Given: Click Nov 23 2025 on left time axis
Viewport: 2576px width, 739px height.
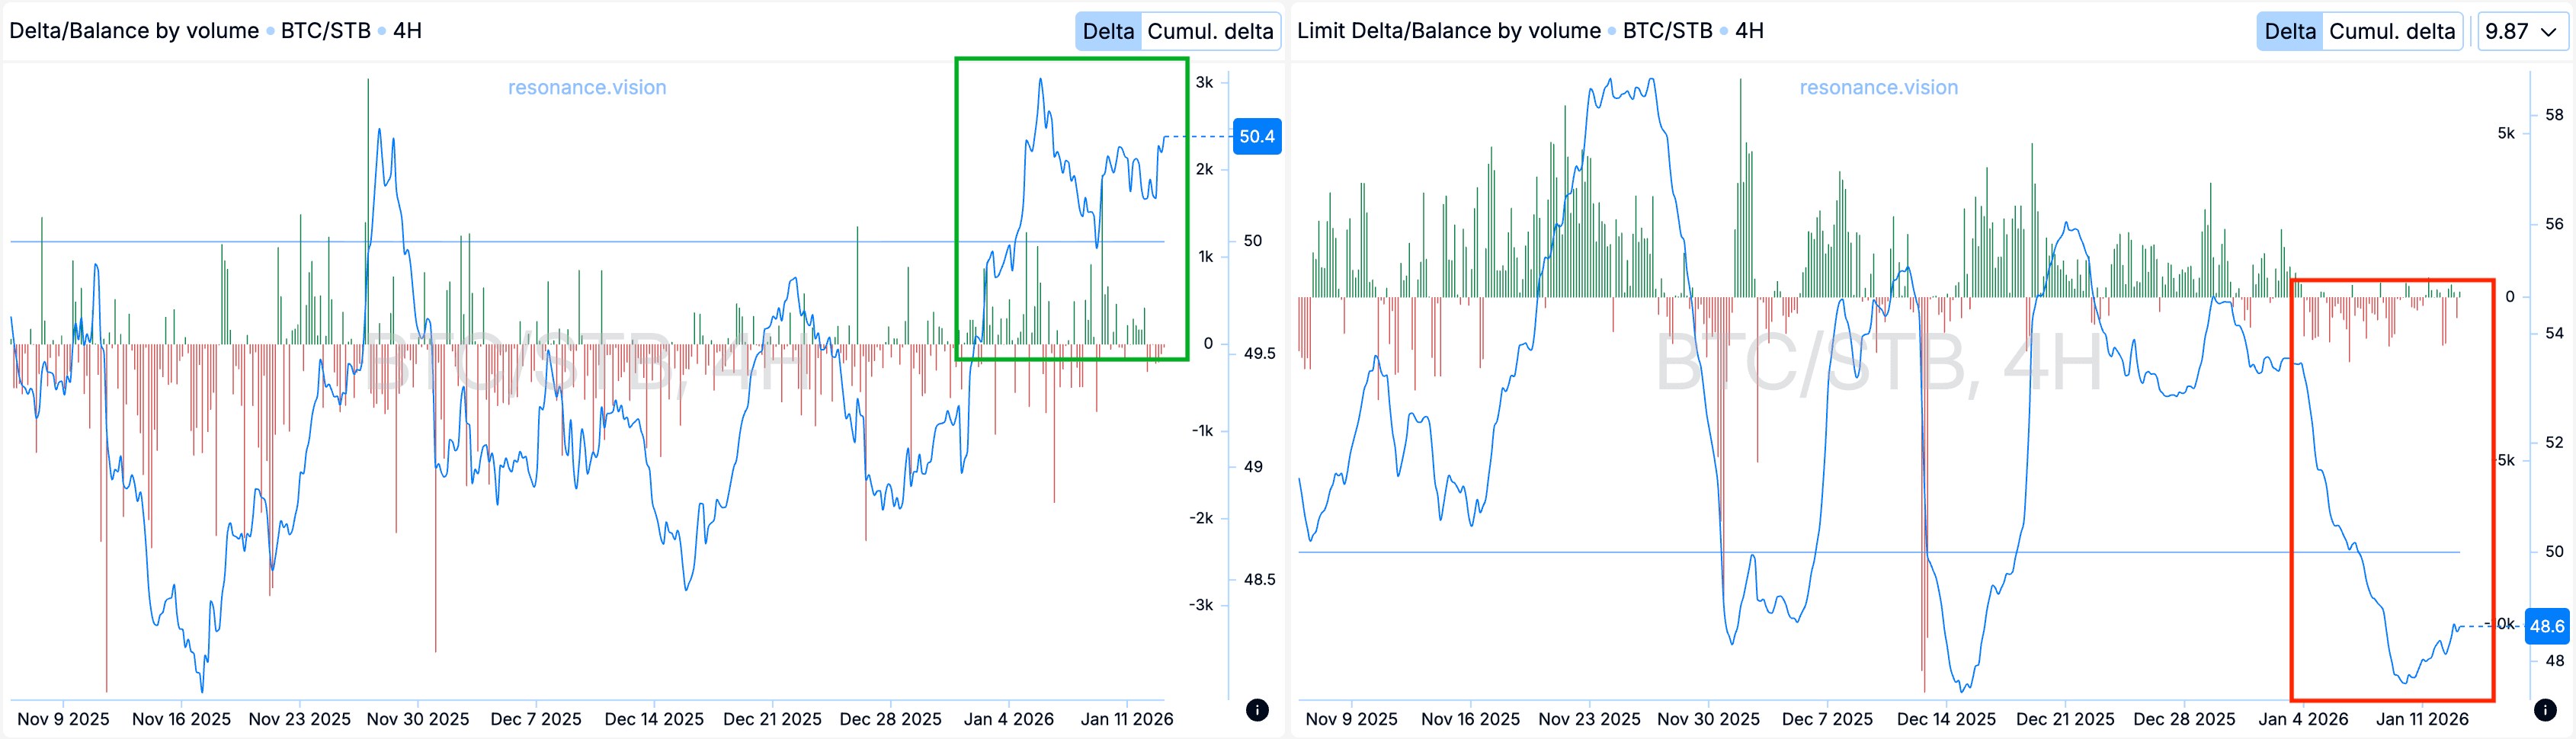Looking at the screenshot, I should click(299, 719).
